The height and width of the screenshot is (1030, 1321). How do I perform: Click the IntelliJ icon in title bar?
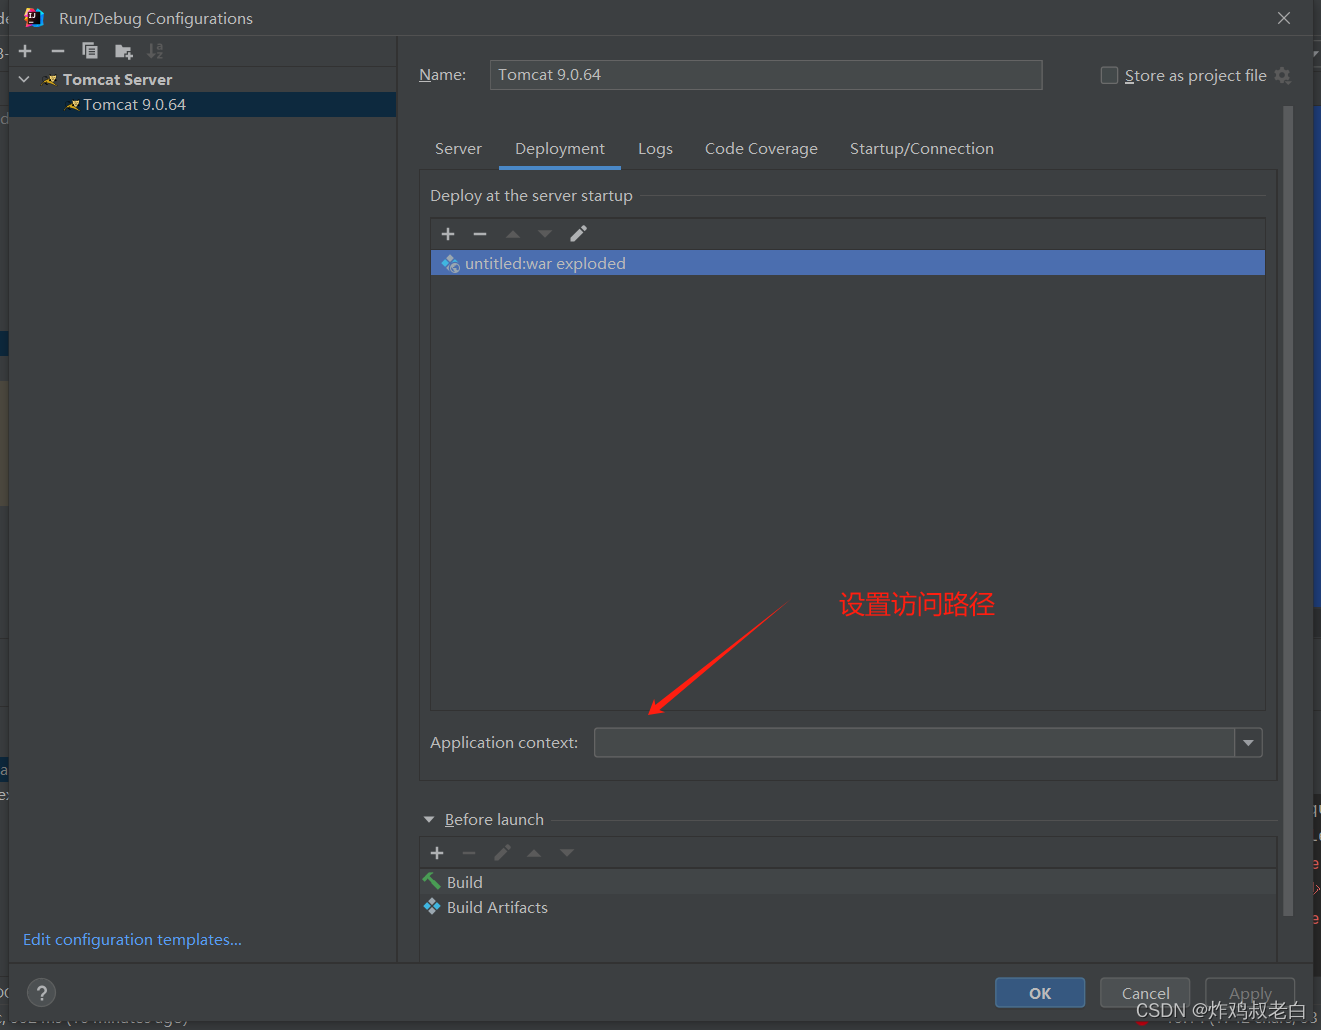pos(34,18)
